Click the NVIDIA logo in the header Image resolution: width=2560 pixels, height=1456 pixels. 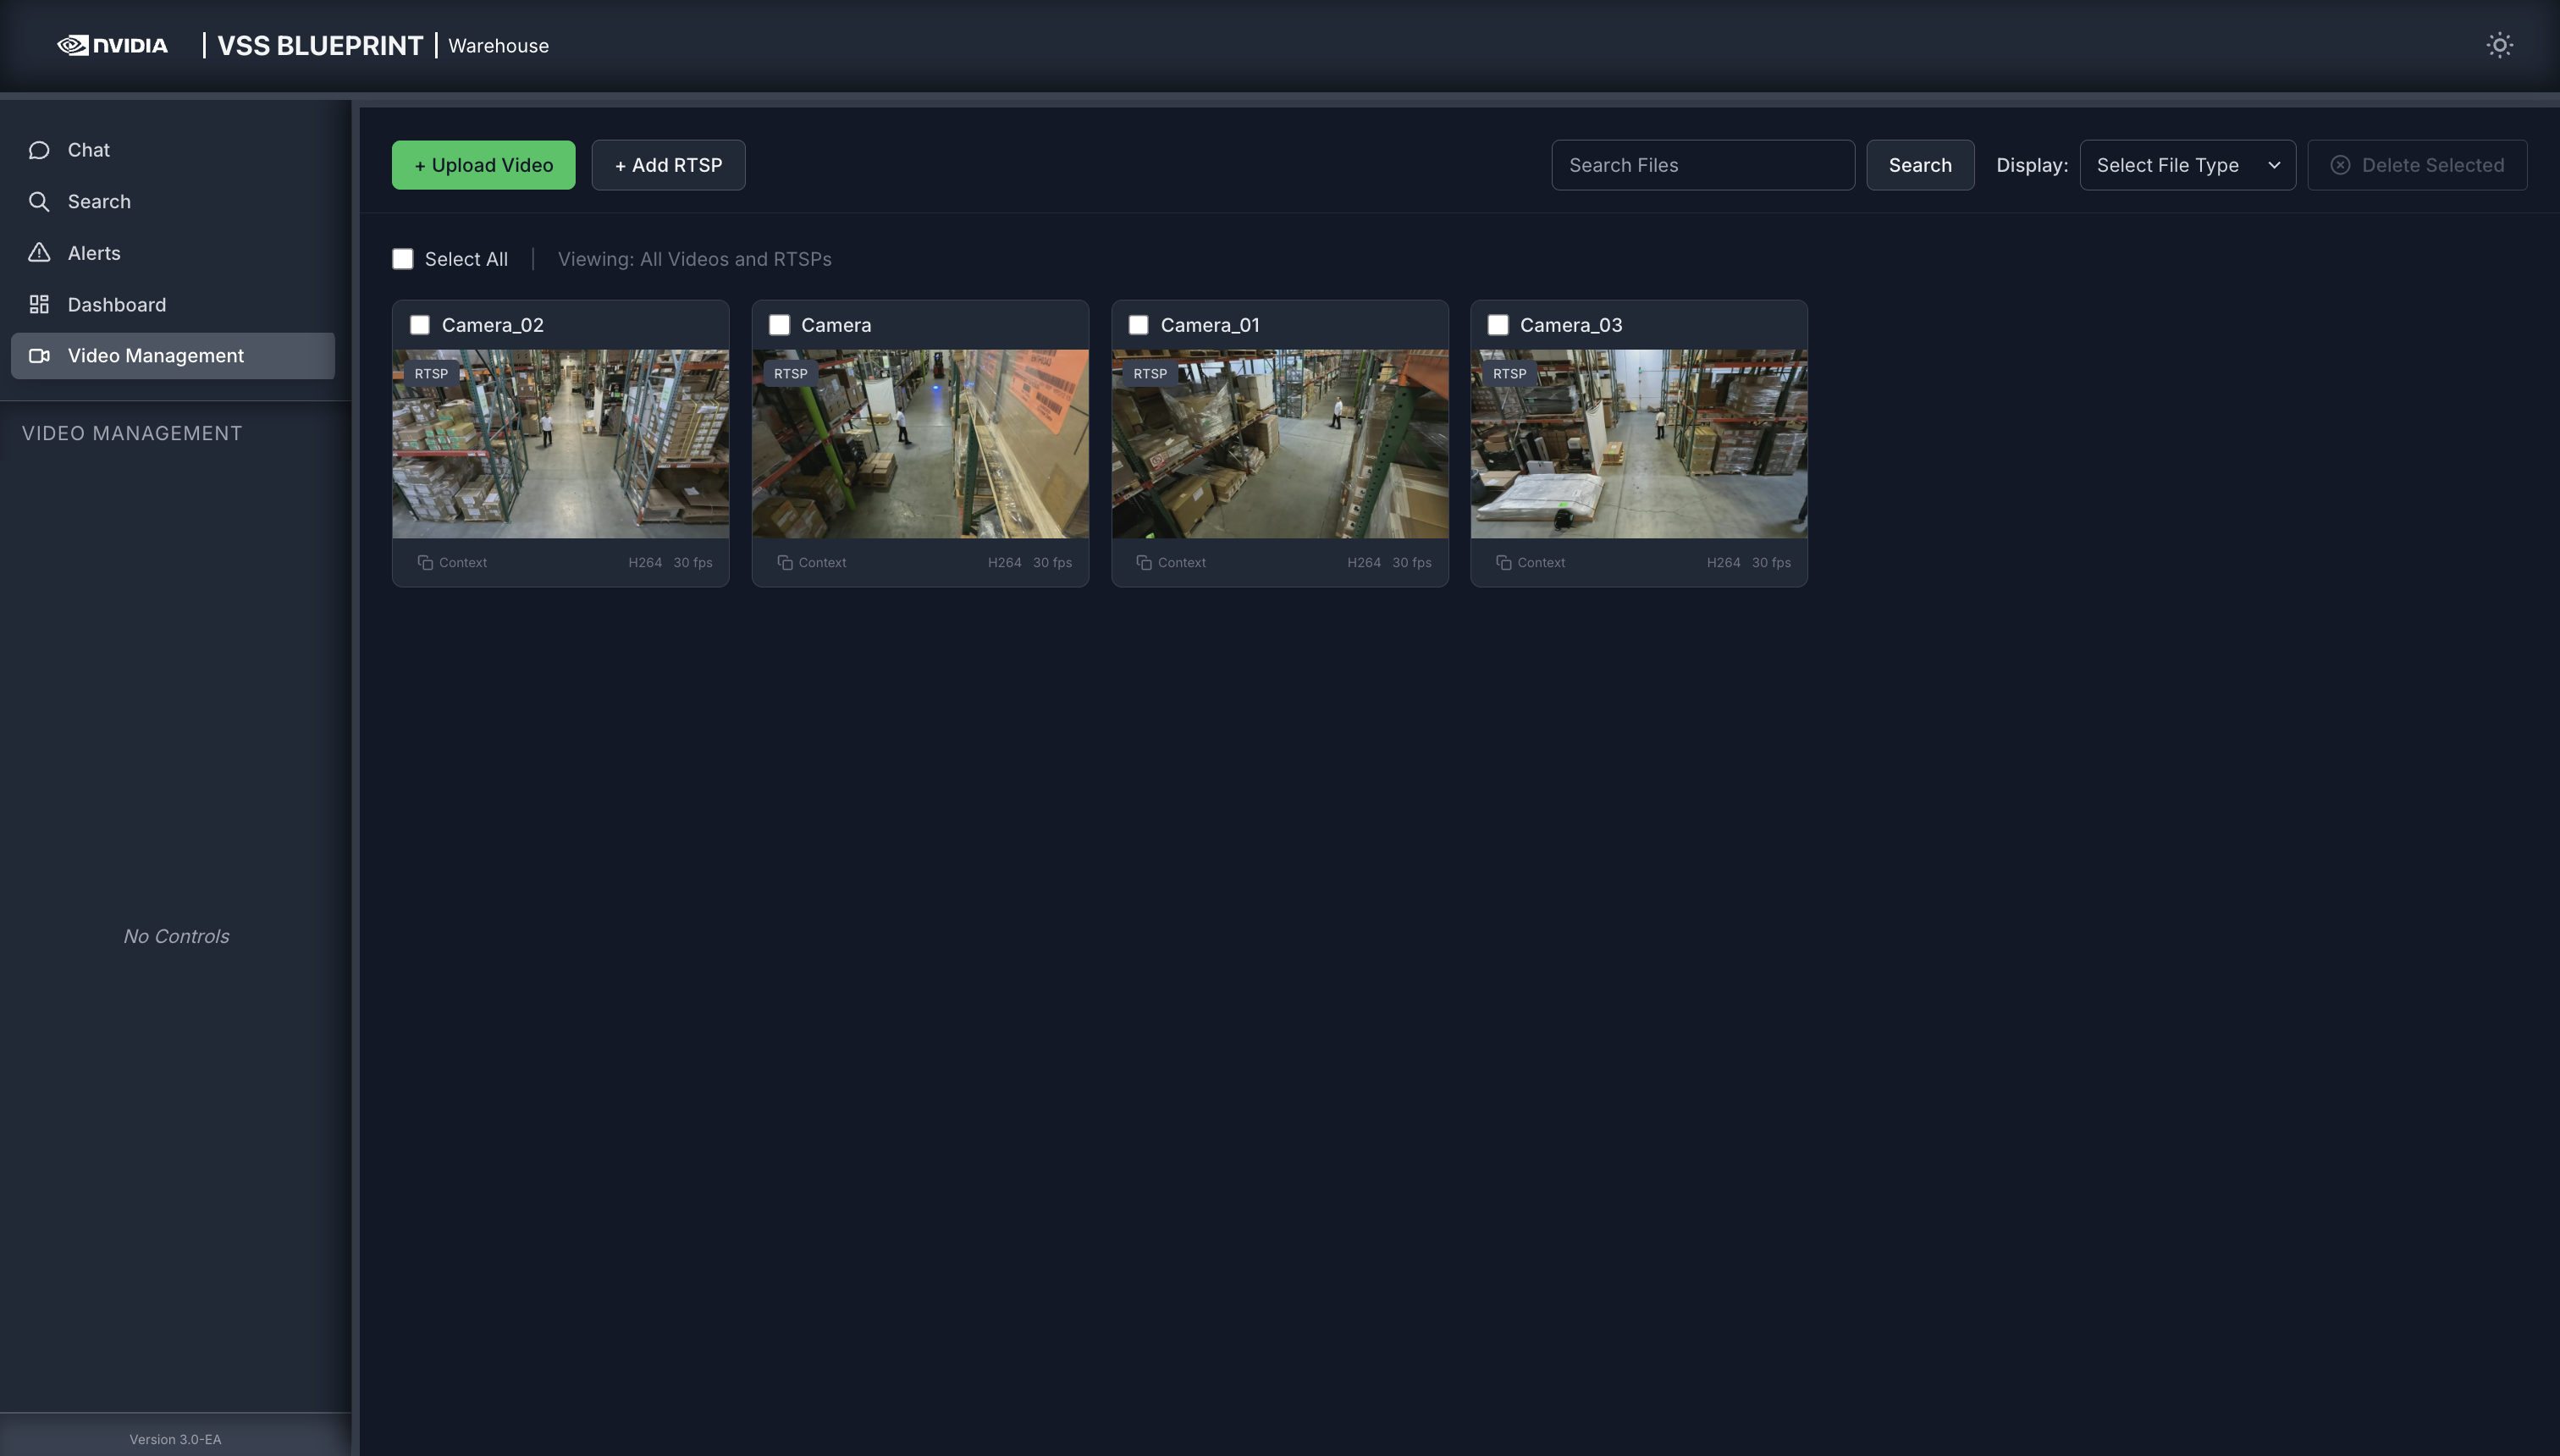pyautogui.click(x=111, y=45)
